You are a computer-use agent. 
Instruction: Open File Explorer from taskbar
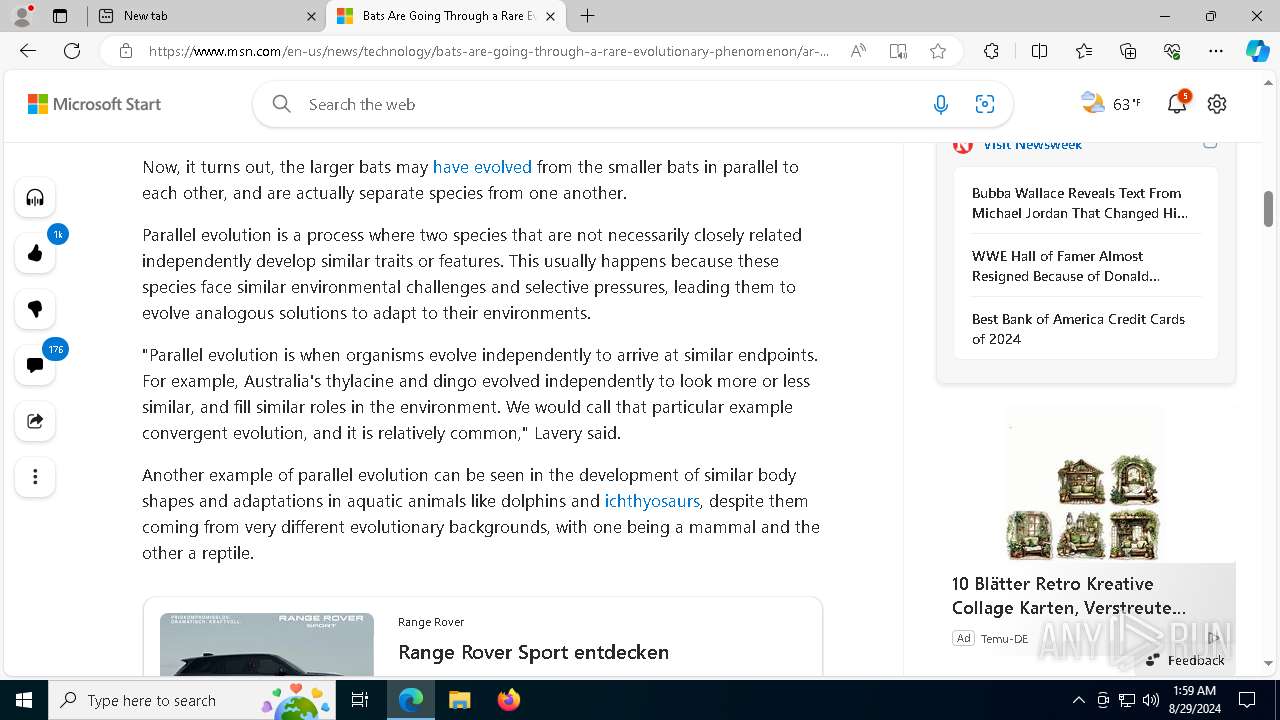[459, 700]
